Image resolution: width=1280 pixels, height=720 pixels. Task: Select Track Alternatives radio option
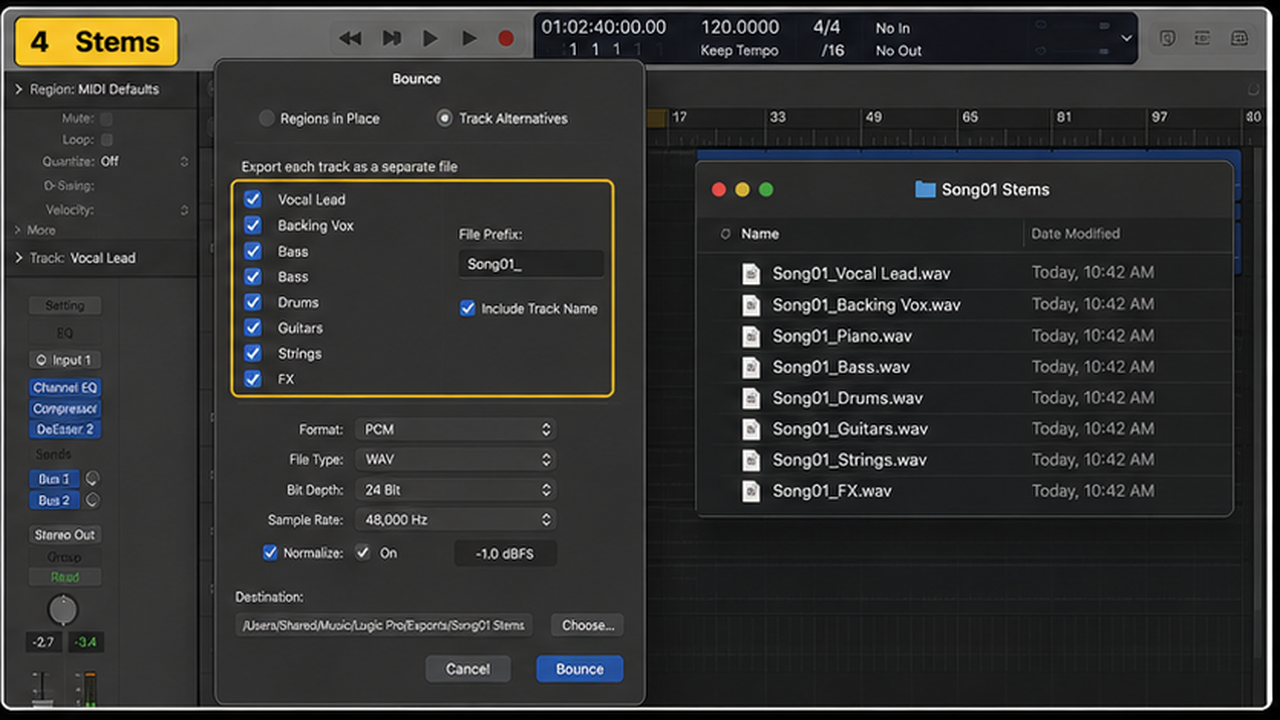pos(444,118)
